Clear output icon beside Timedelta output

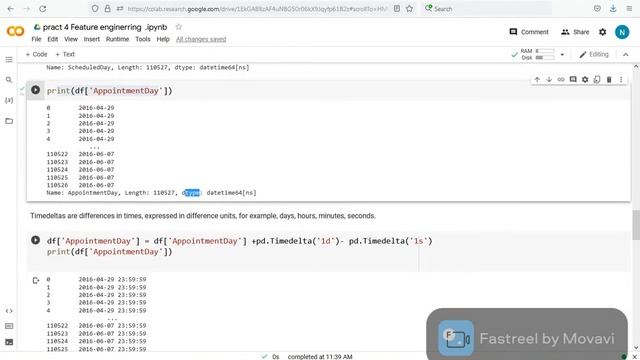point(36,280)
